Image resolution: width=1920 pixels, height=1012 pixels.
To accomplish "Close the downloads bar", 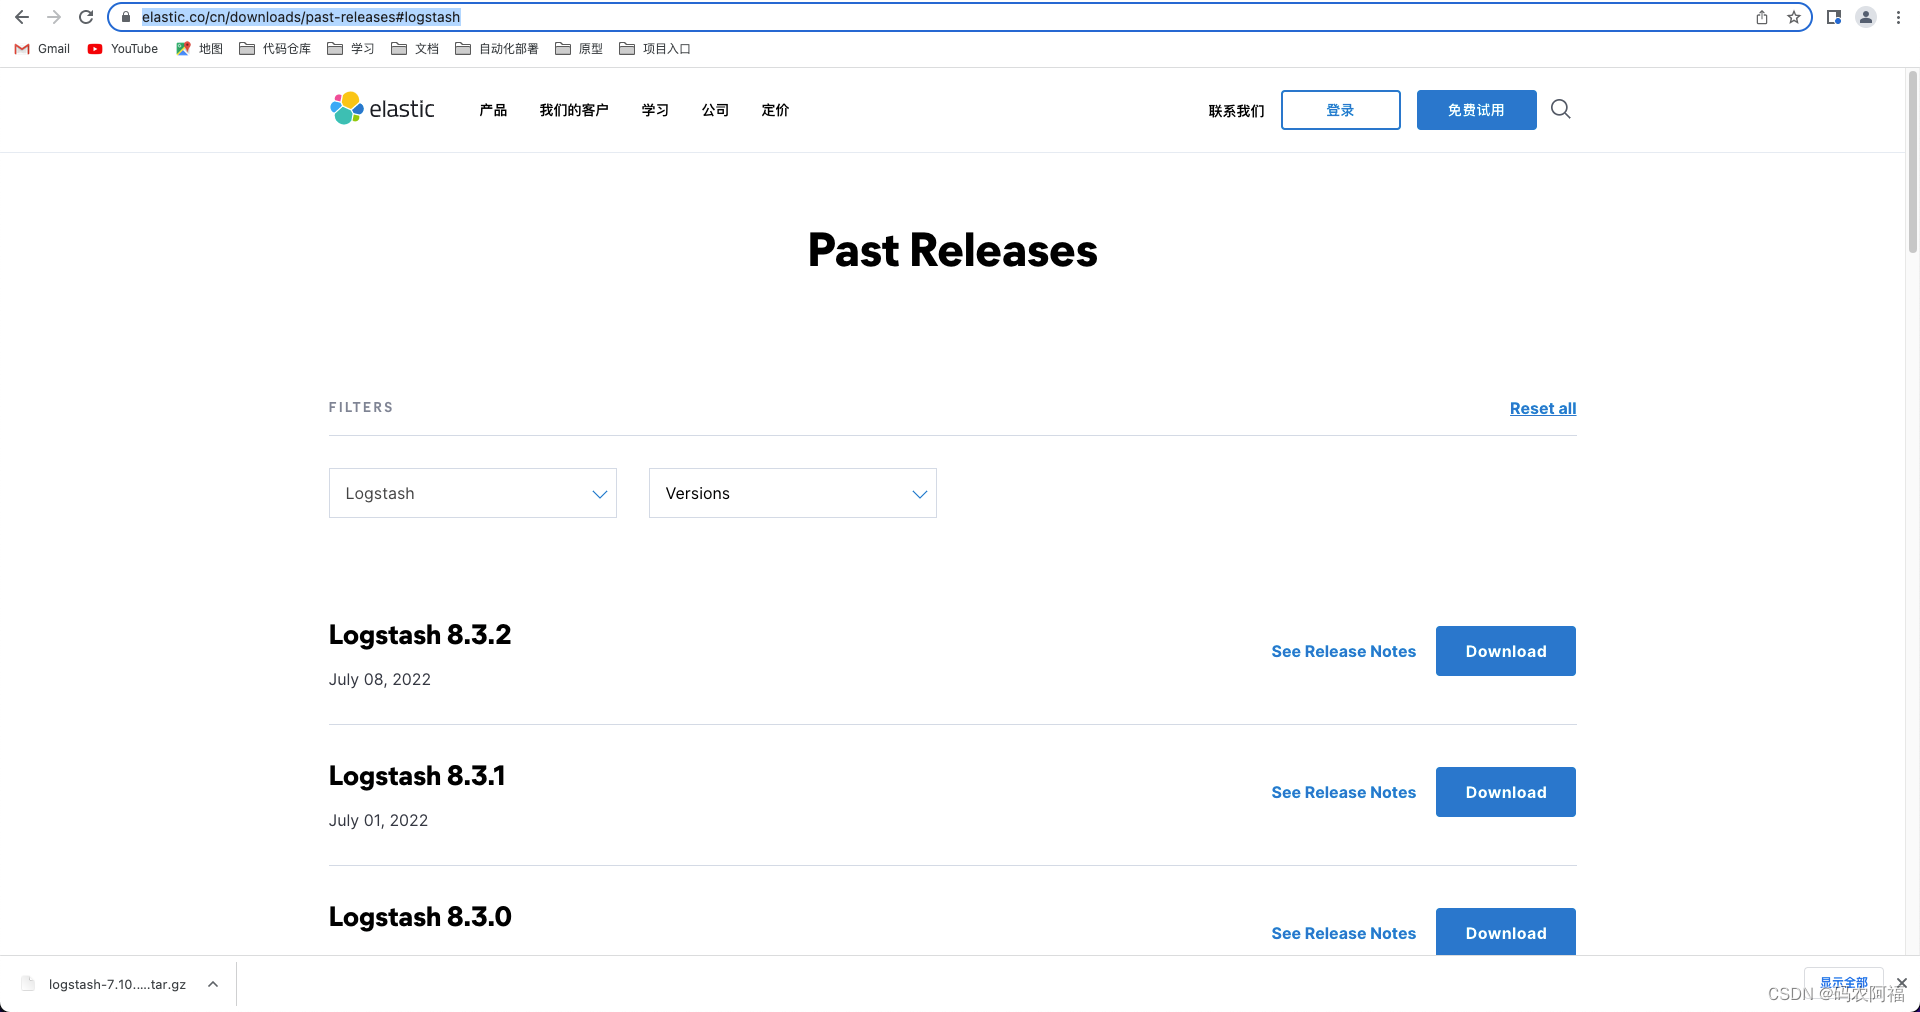I will point(1901,983).
